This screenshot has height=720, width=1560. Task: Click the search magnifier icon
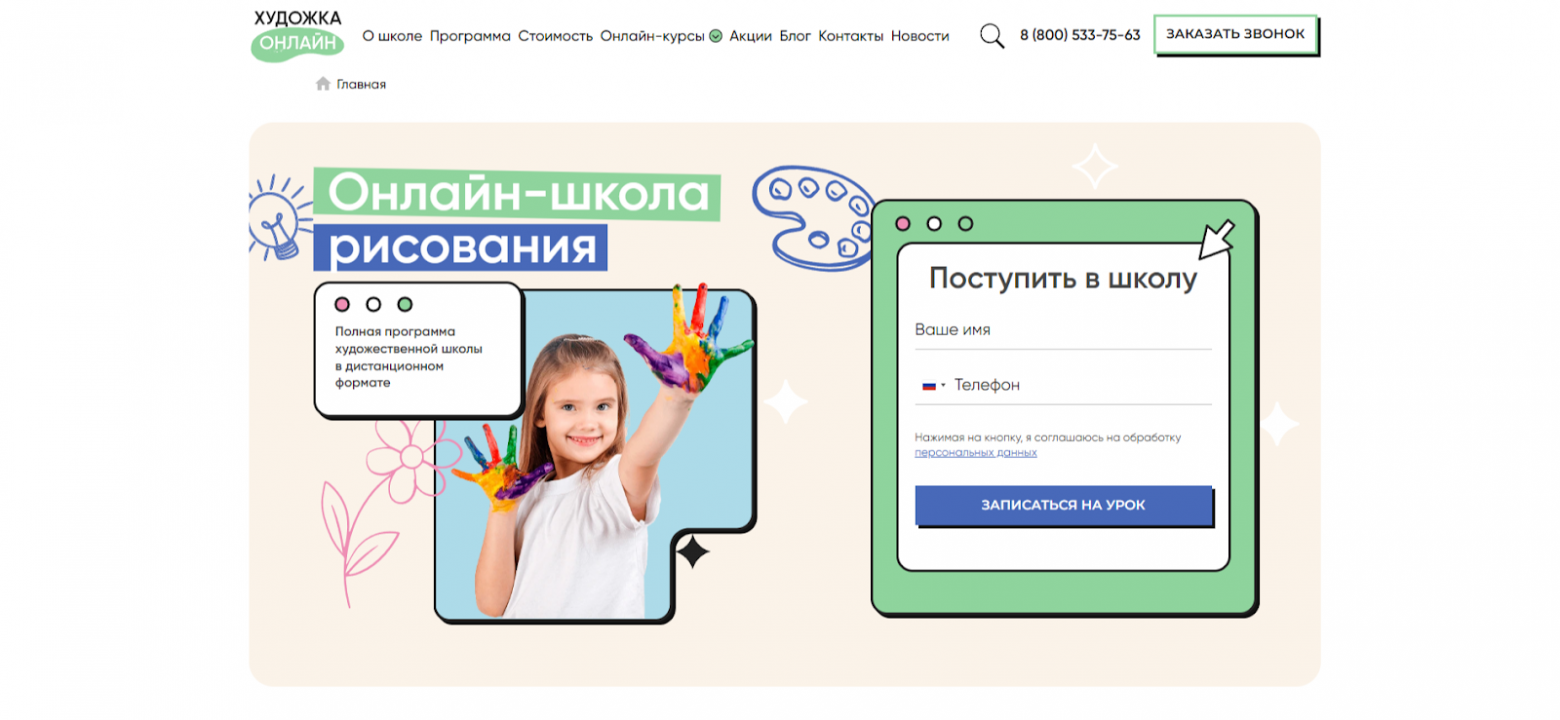(992, 36)
